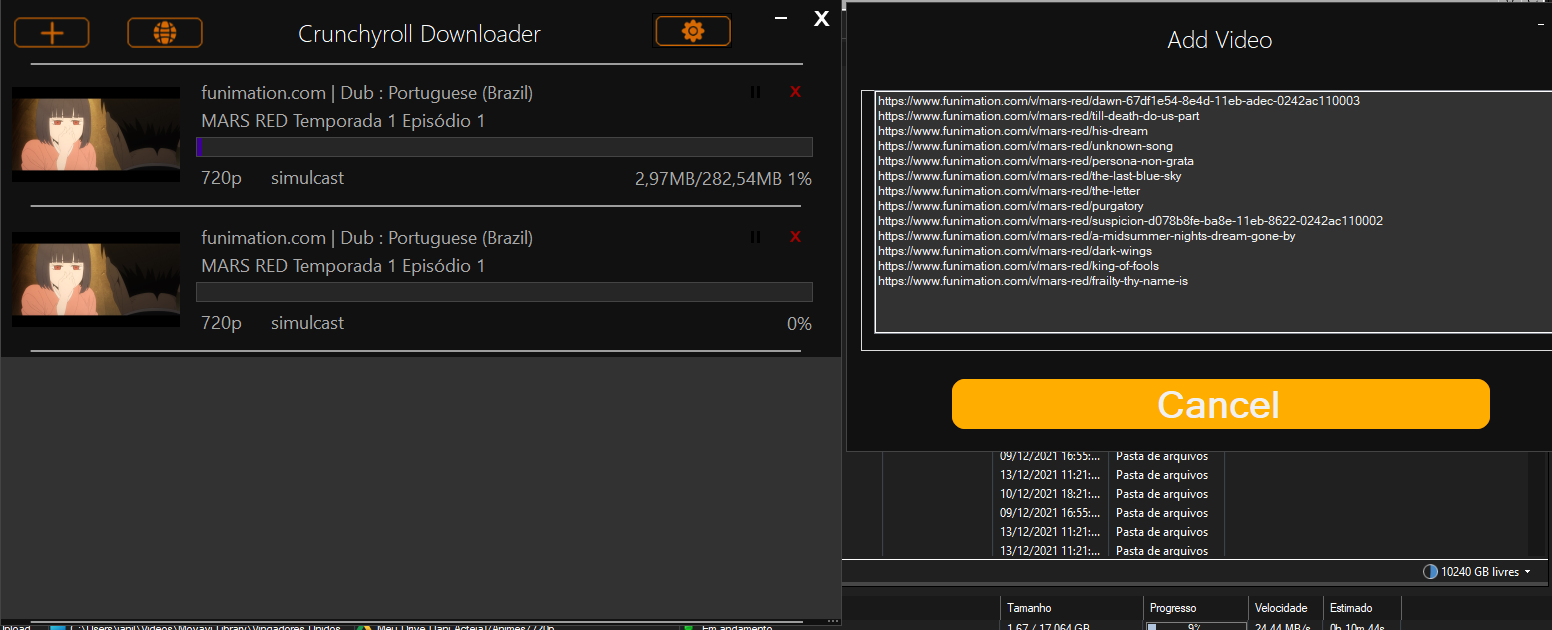The height and width of the screenshot is (630, 1552).
Task: Click the Cancel button in Add Video
Action: (x=1220, y=404)
